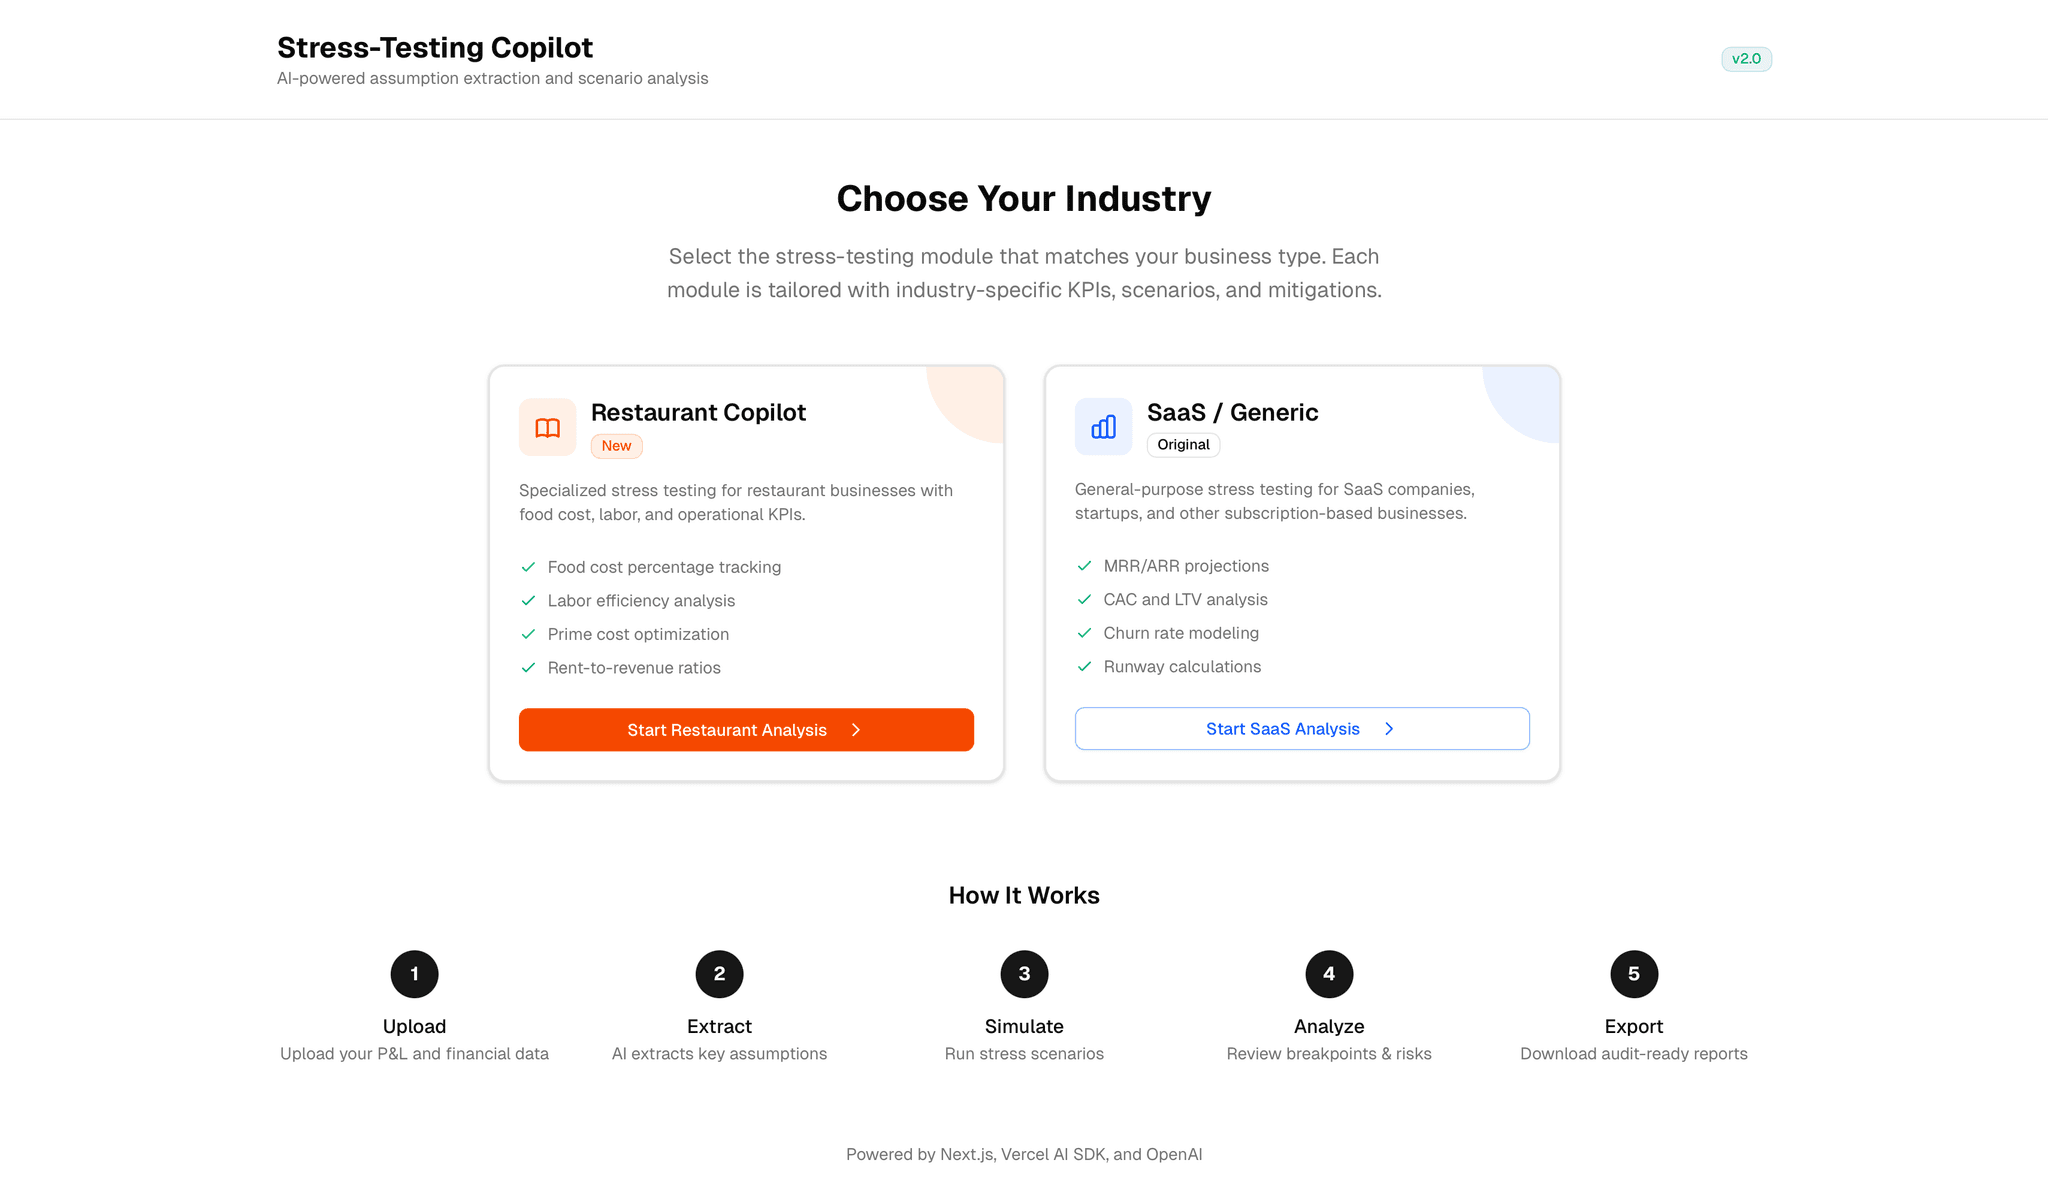This screenshot has width=2048, height=1178.
Task: Click checkmark beside Food cost percentage tracking
Action: tap(528, 567)
